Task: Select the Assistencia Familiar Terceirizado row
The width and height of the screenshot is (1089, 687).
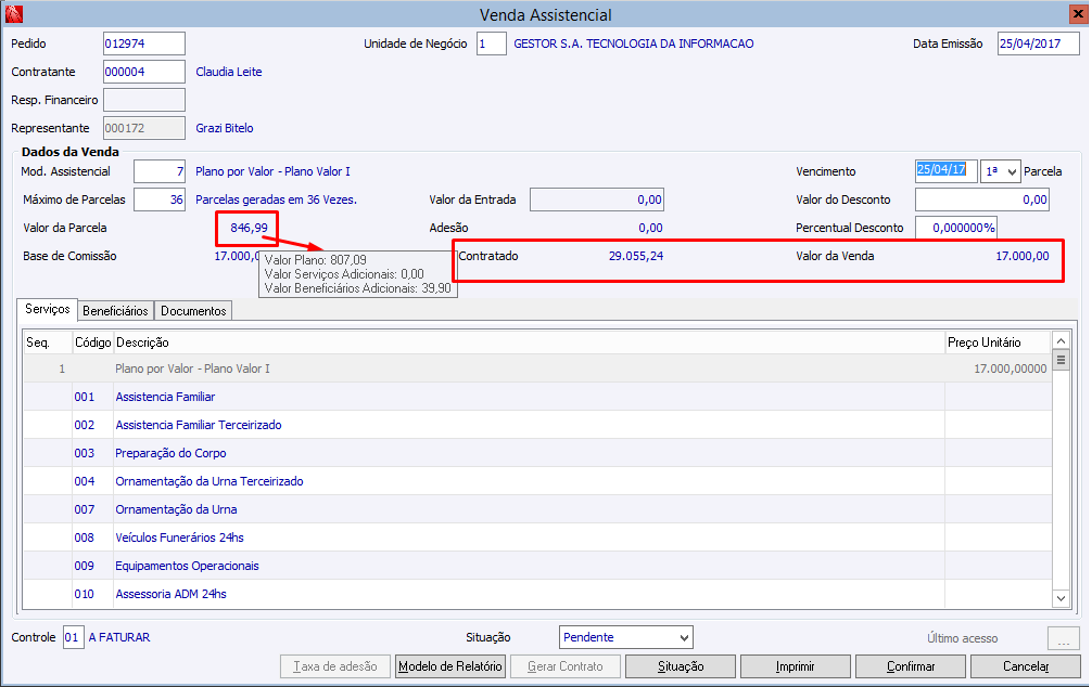Action: (538, 424)
